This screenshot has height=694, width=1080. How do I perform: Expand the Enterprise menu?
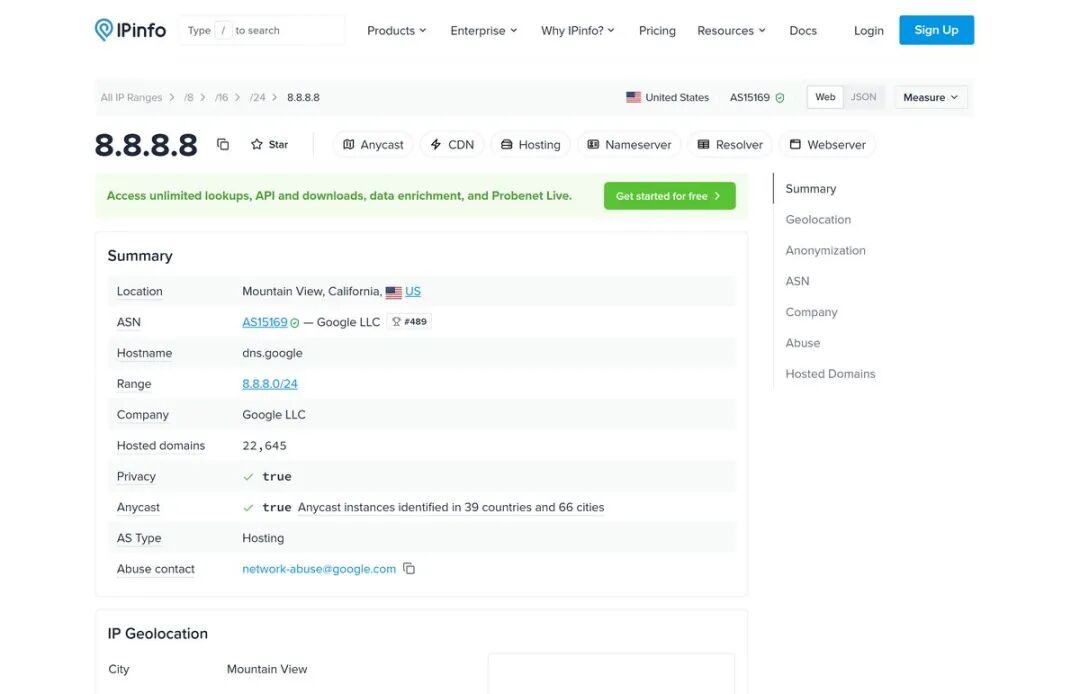click(484, 30)
